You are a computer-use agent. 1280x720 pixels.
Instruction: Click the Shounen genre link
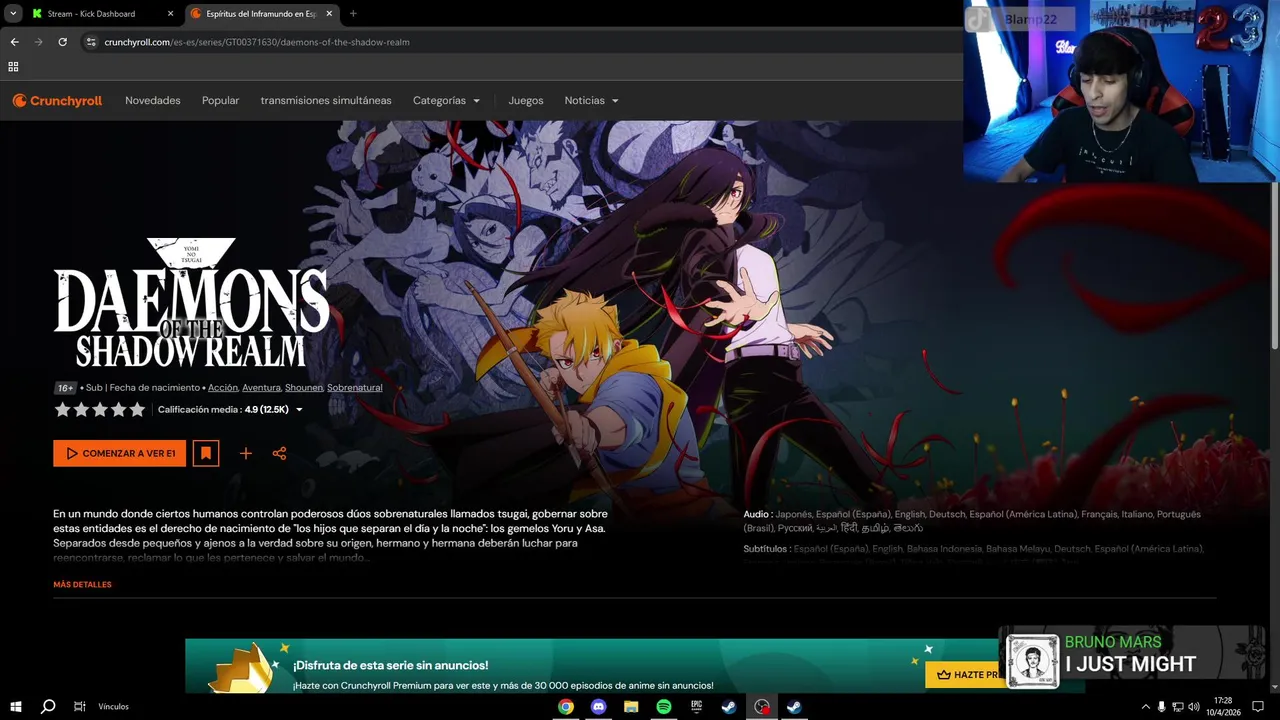(x=304, y=388)
